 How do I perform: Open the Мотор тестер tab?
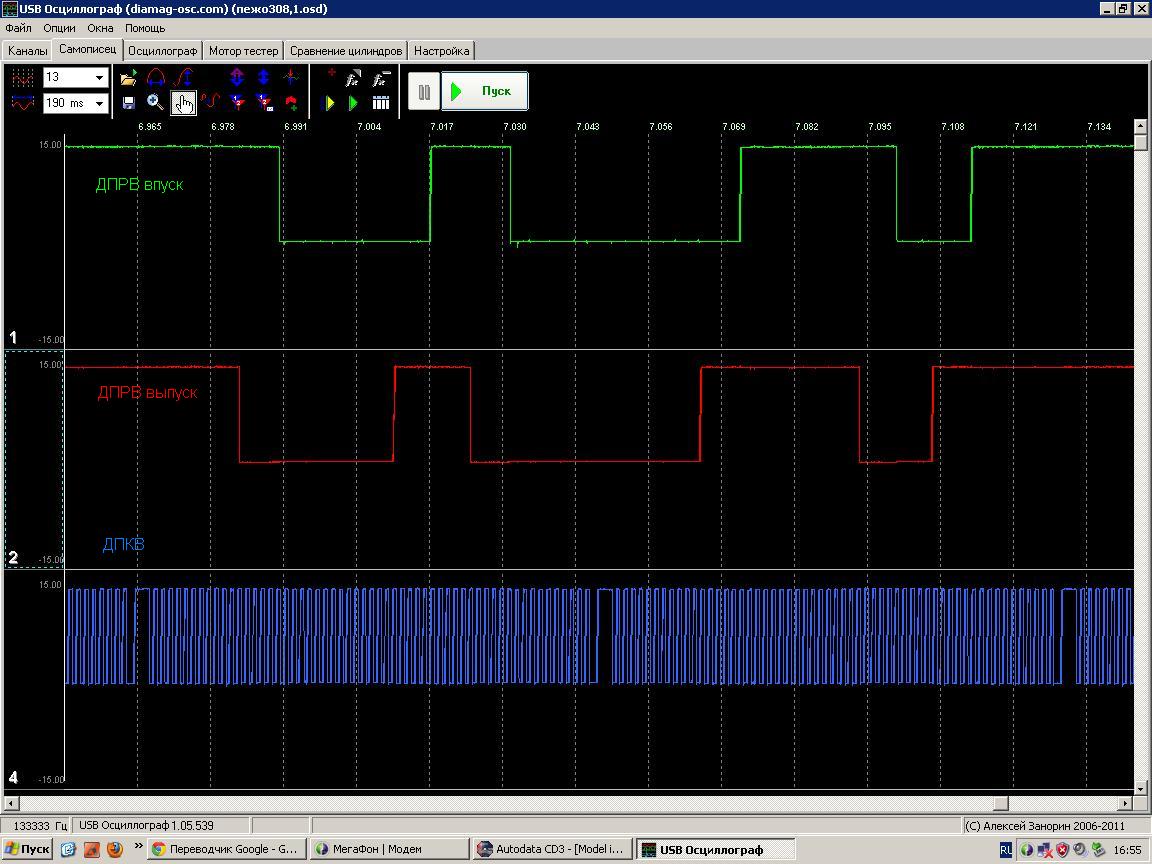point(244,51)
